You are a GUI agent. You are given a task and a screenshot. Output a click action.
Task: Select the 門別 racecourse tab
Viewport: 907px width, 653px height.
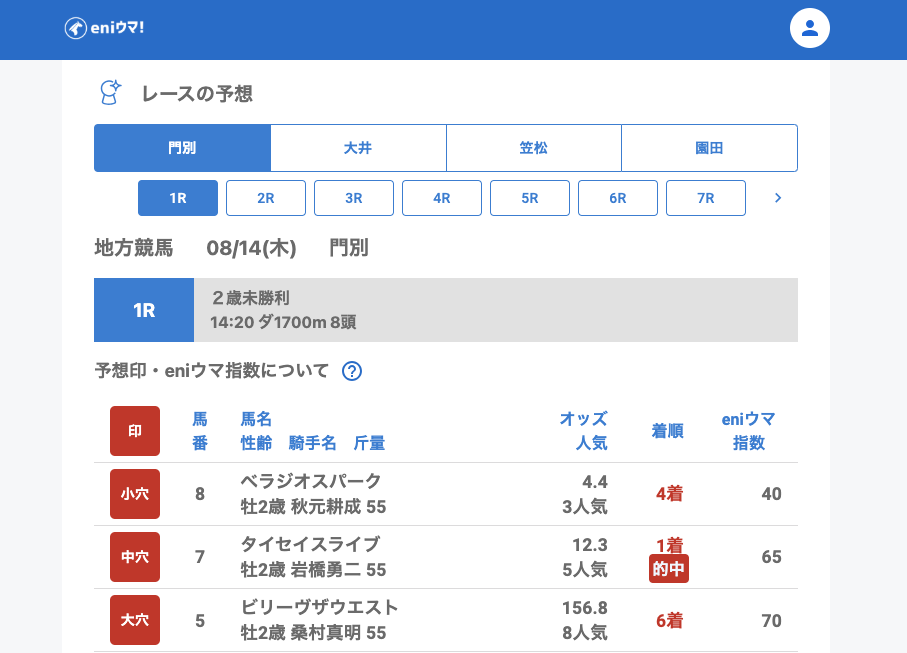coord(182,148)
